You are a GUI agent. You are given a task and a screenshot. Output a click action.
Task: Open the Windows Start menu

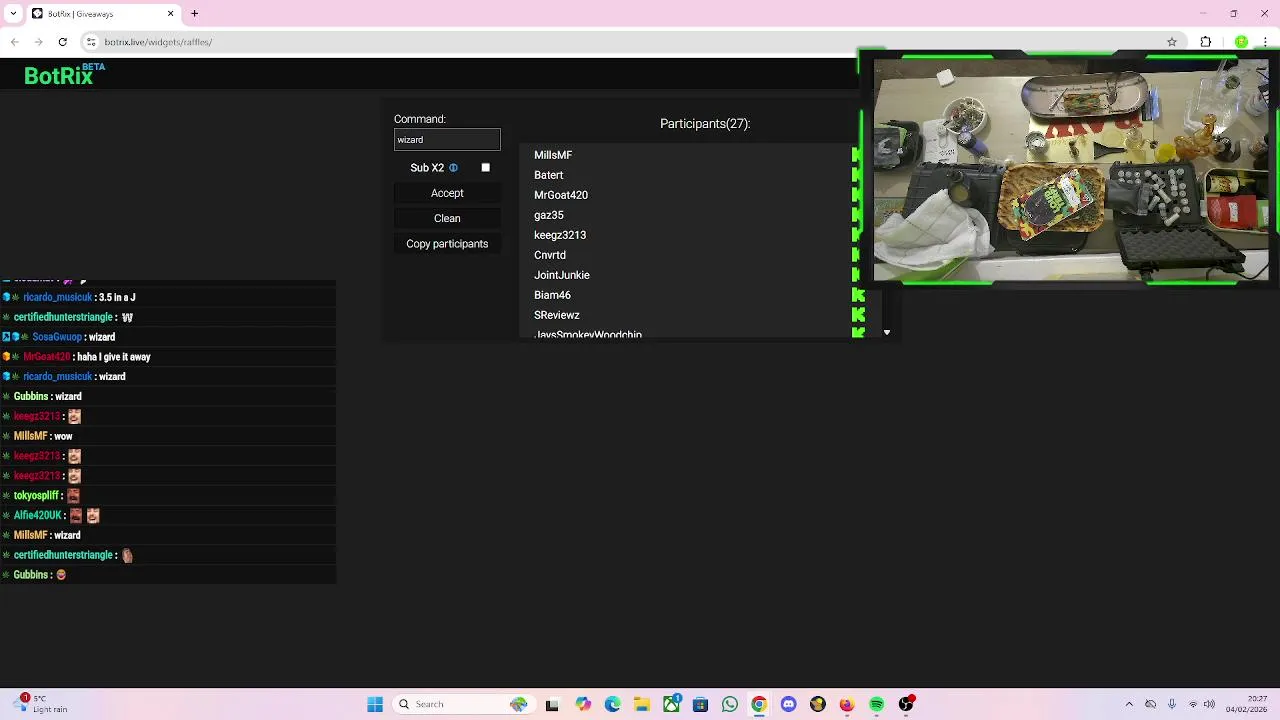[x=375, y=704]
